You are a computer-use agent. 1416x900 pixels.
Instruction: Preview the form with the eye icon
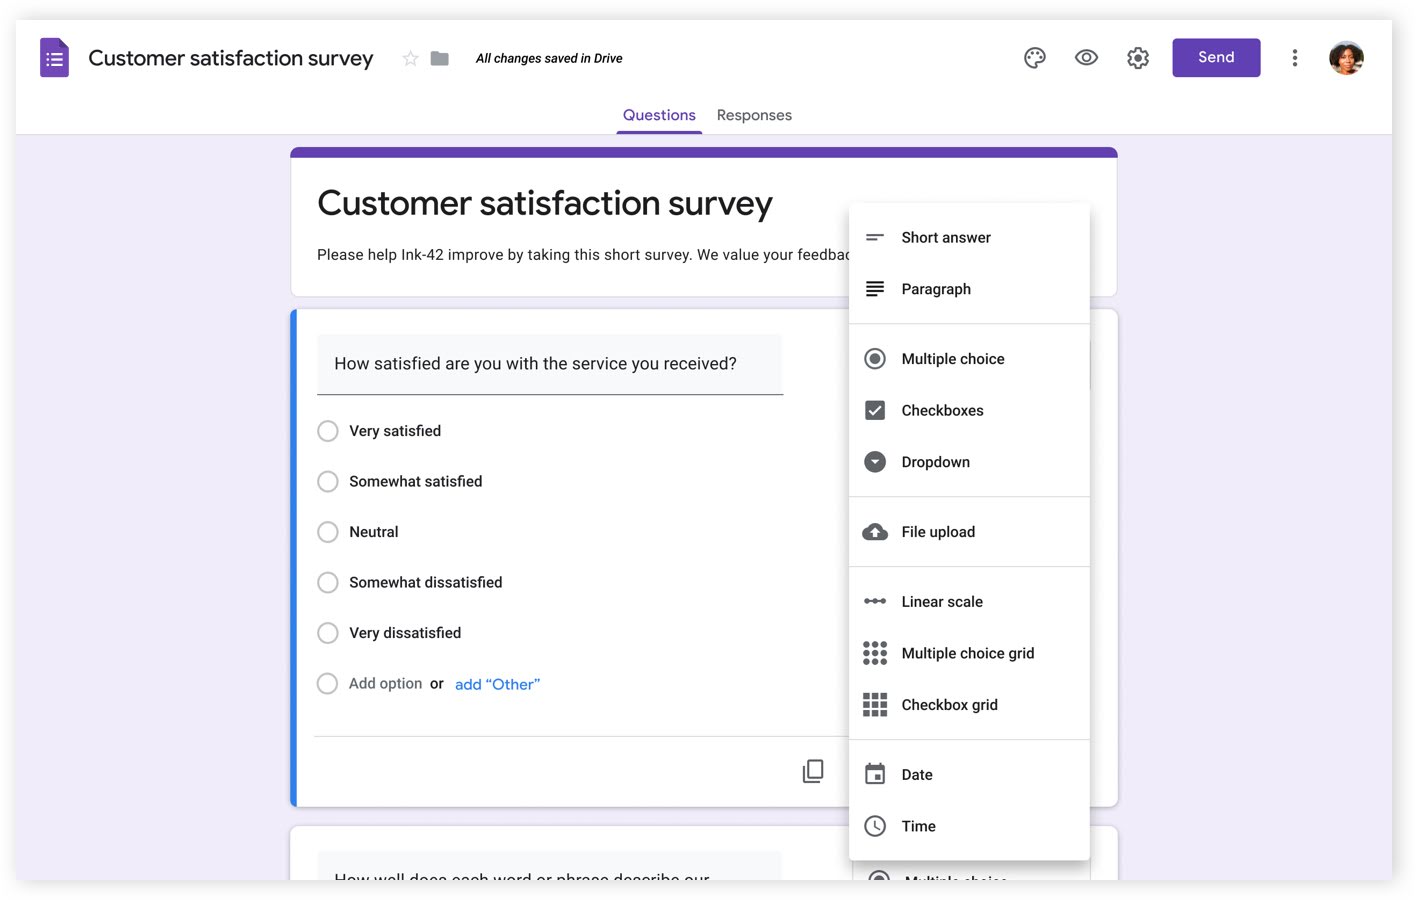tap(1086, 58)
